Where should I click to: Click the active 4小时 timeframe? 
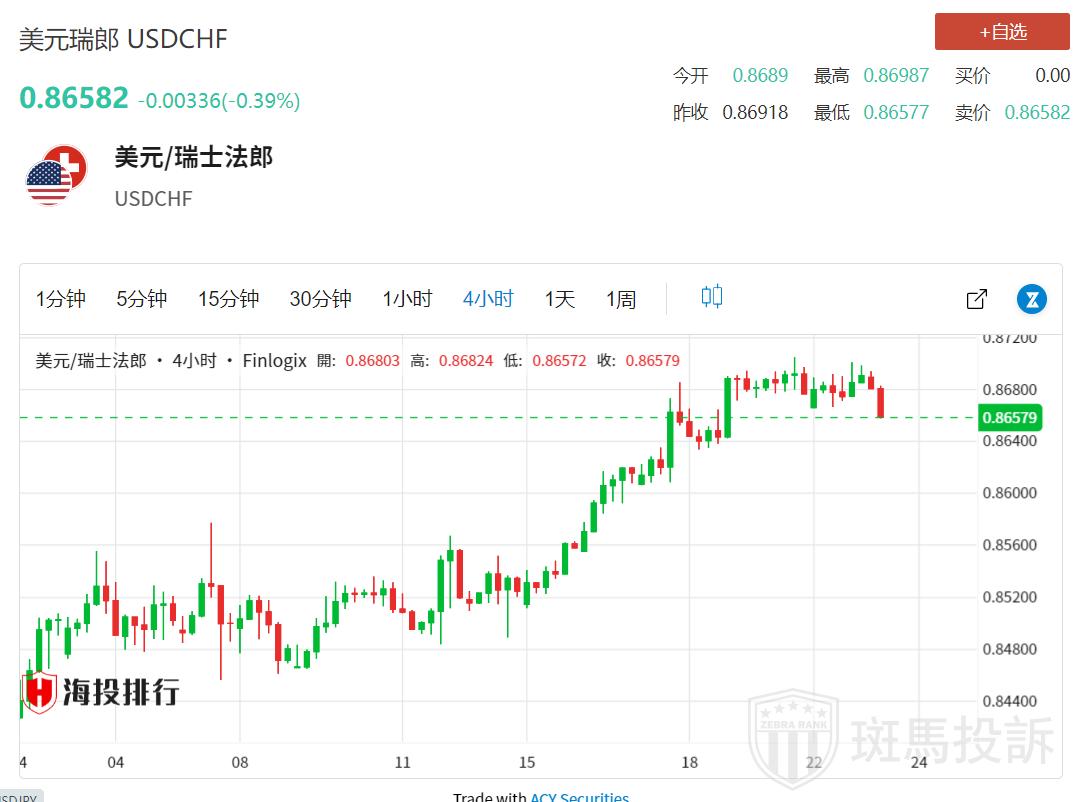click(488, 299)
